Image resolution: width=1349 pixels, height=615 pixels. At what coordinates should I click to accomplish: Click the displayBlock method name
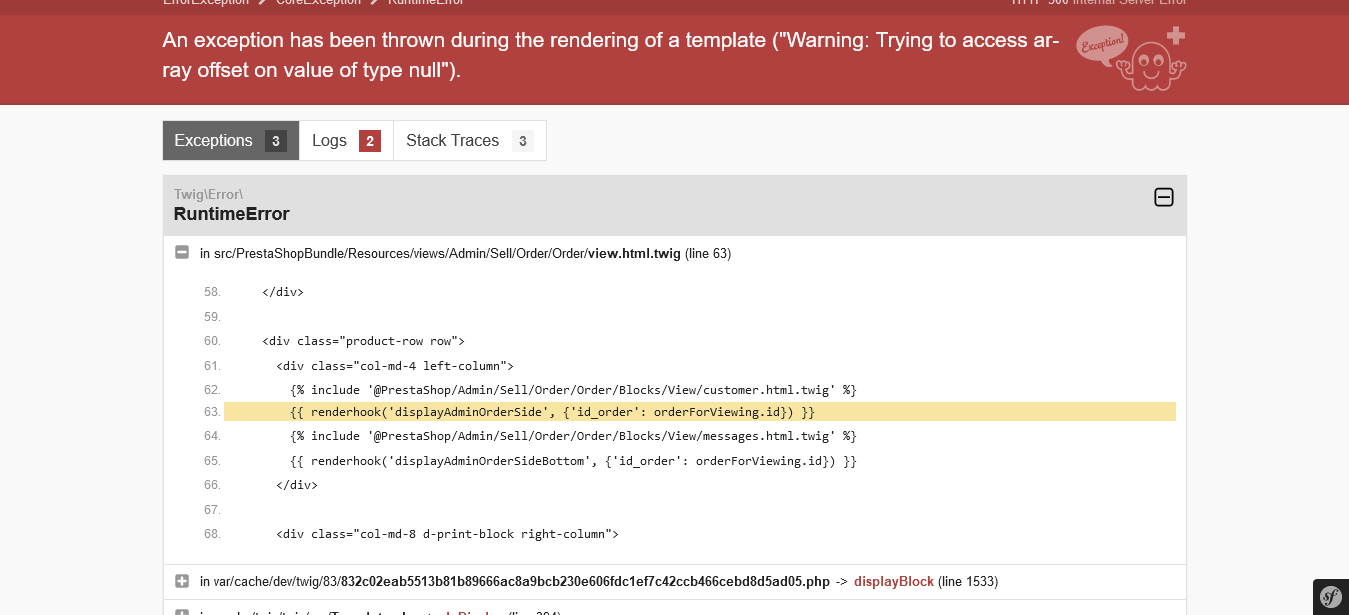[893, 581]
